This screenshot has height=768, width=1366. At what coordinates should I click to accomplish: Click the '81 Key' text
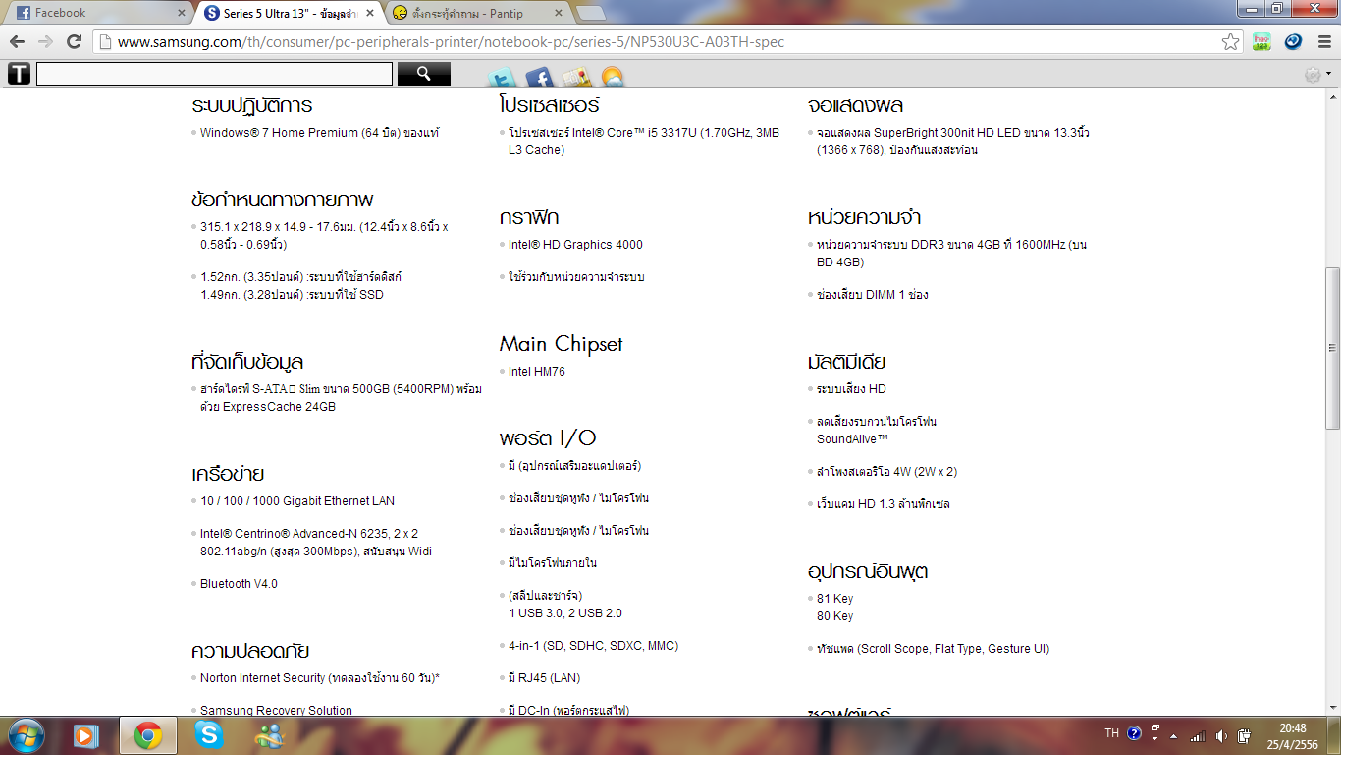pos(835,599)
